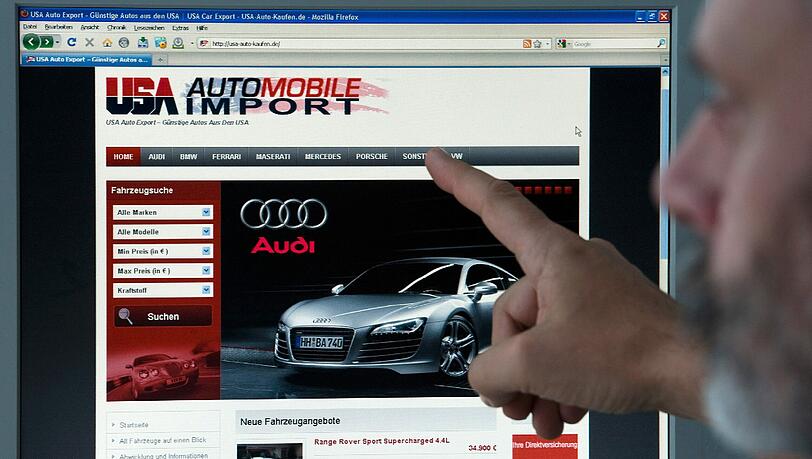Click the red Ihre Direktversicherung banner

tap(545, 446)
